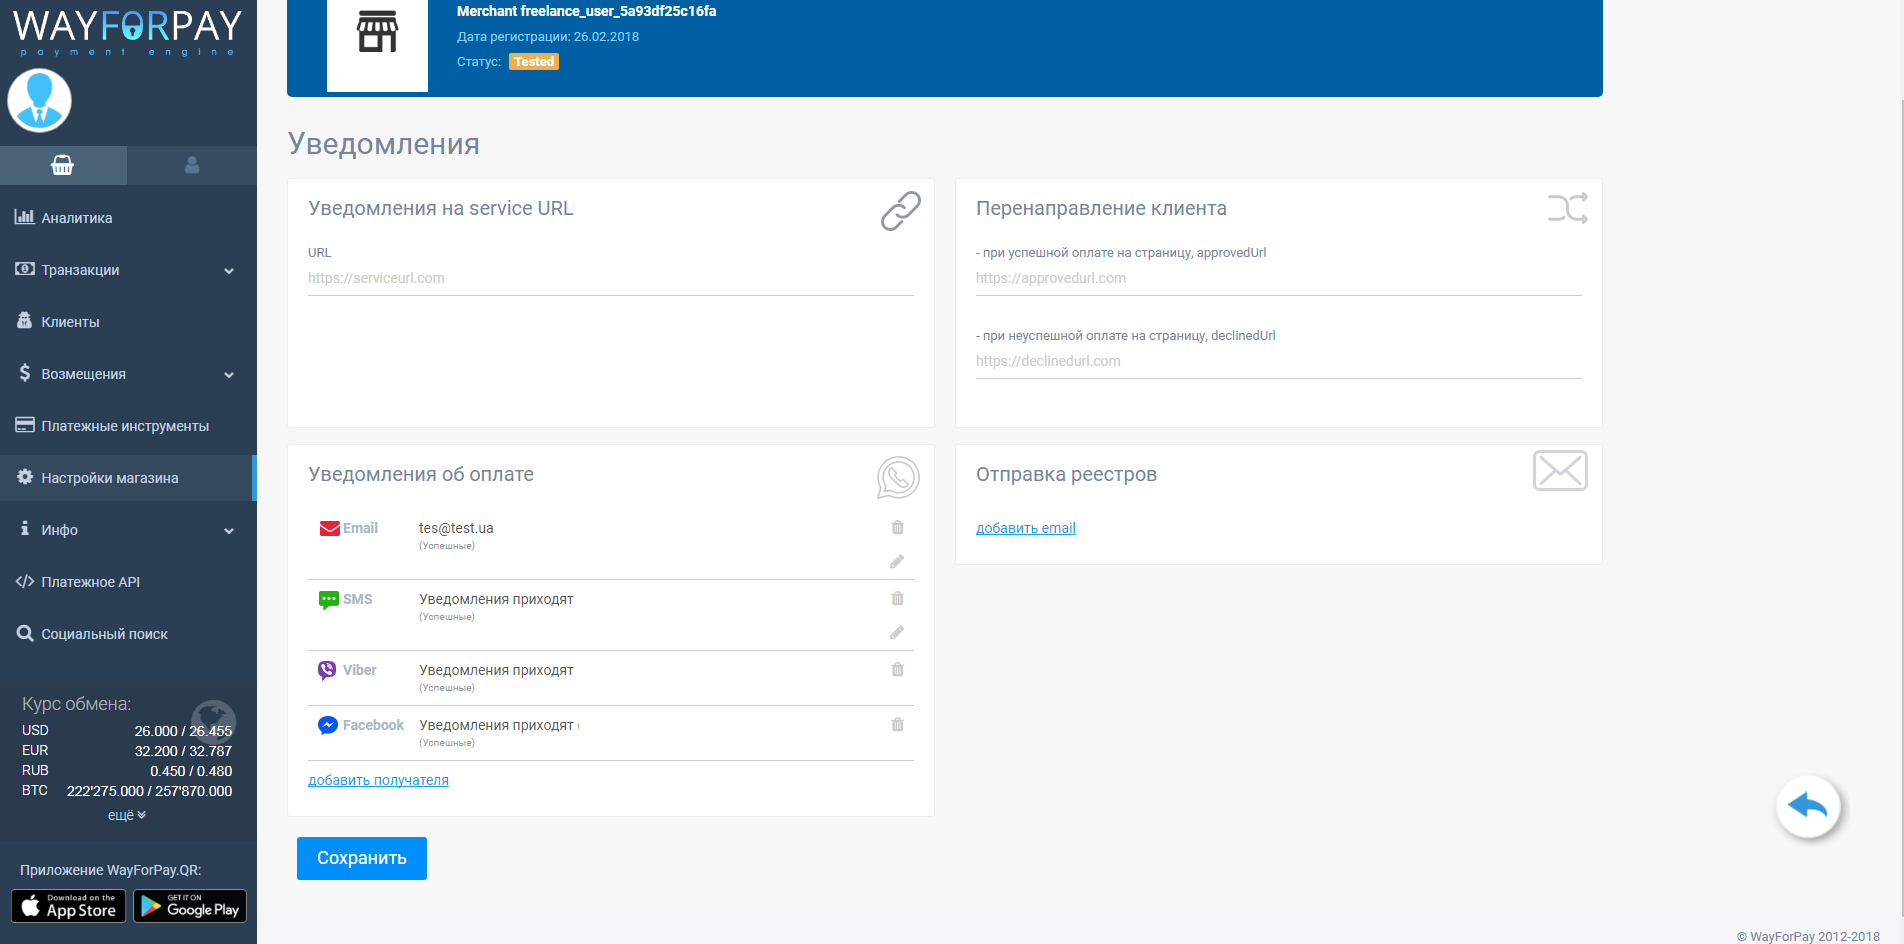
Task: Edit the Email notification entry
Action: pos(897,562)
